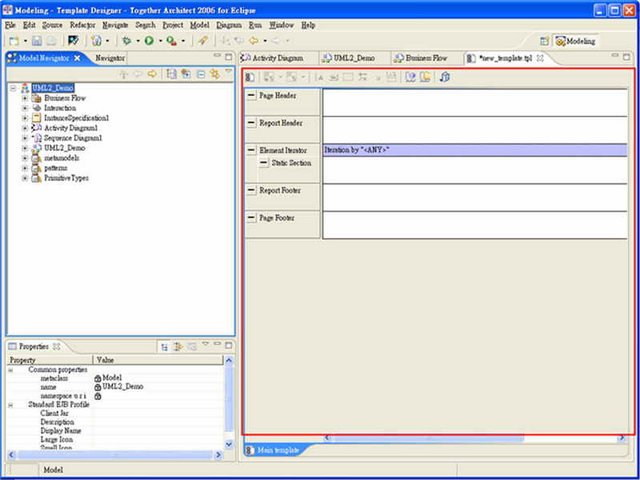This screenshot has width=640, height=480.
Task: Collapse the Element Iterator section
Action: pyautogui.click(x=252, y=151)
